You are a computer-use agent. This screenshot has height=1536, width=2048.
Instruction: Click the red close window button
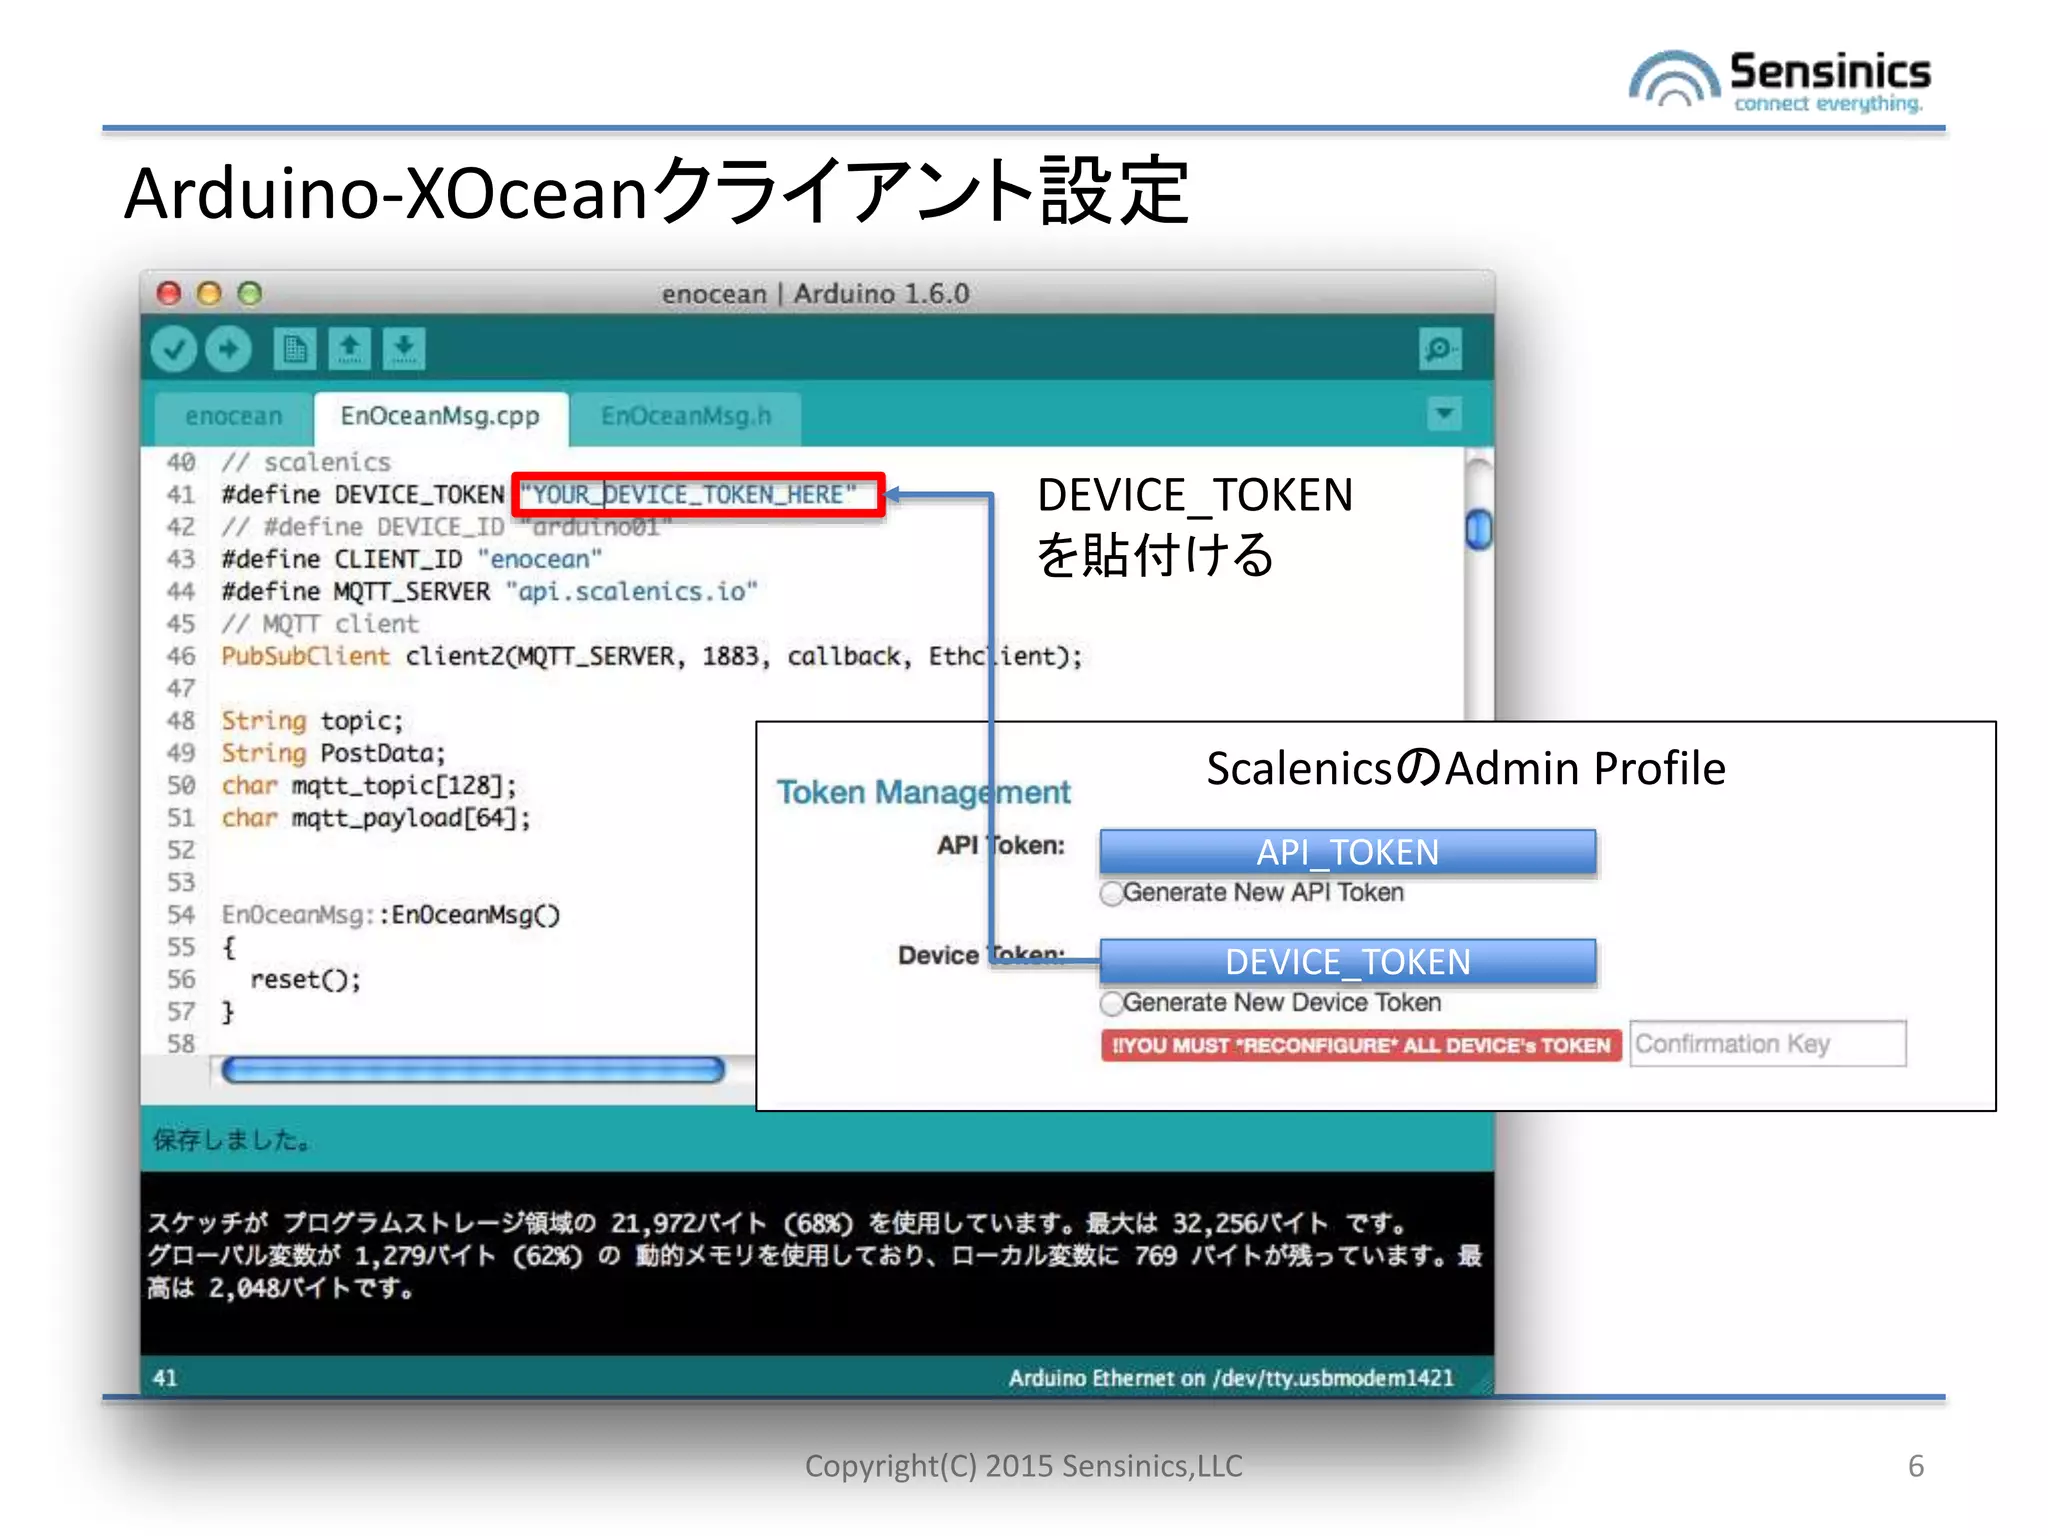pyautogui.click(x=169, y=293)
